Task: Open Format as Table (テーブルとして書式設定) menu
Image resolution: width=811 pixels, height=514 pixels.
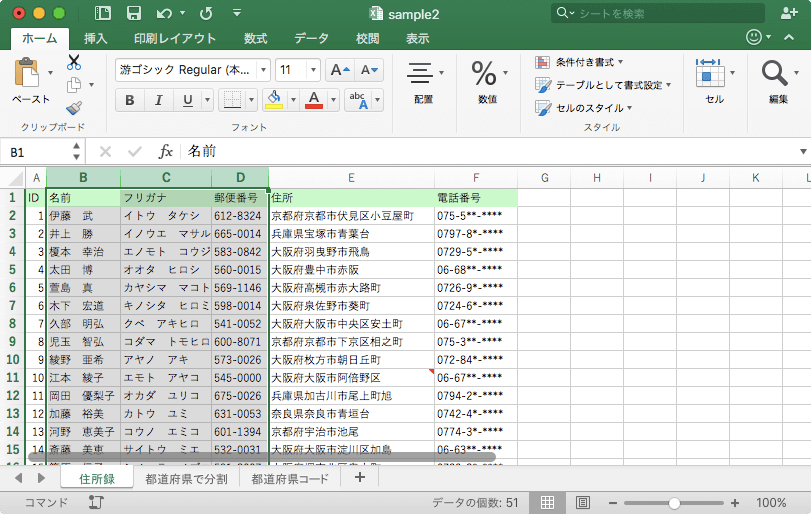Action: [603, 85]
